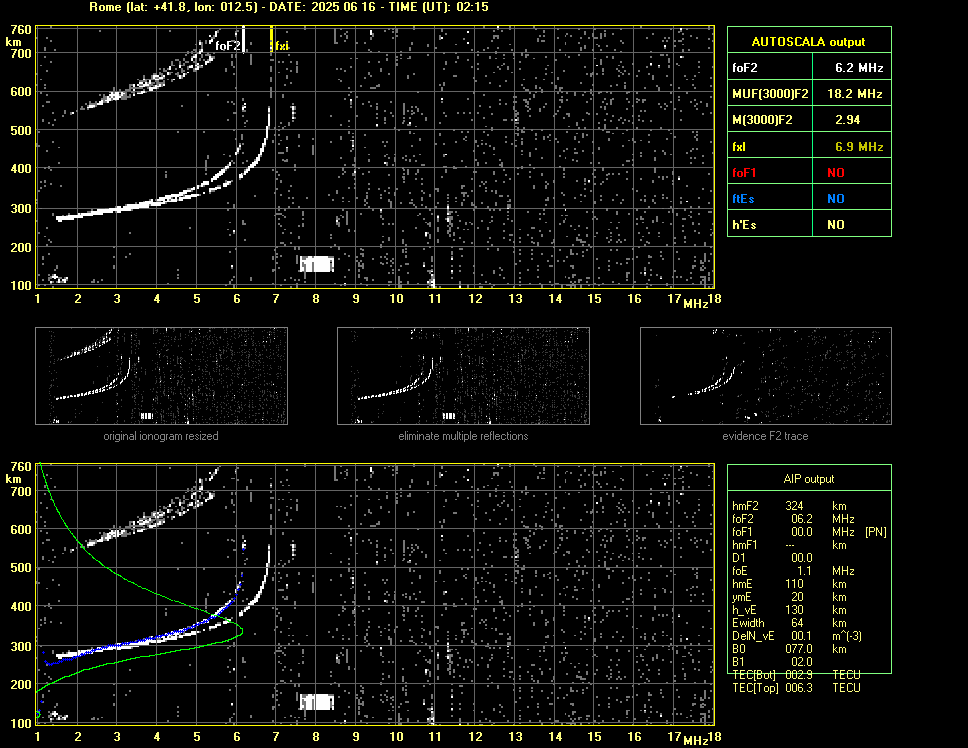Image resolution: width=968 pixels, height=748 pixels.
Task: Select the 18.2 MHz value cell
Action: tap(852, 93)
